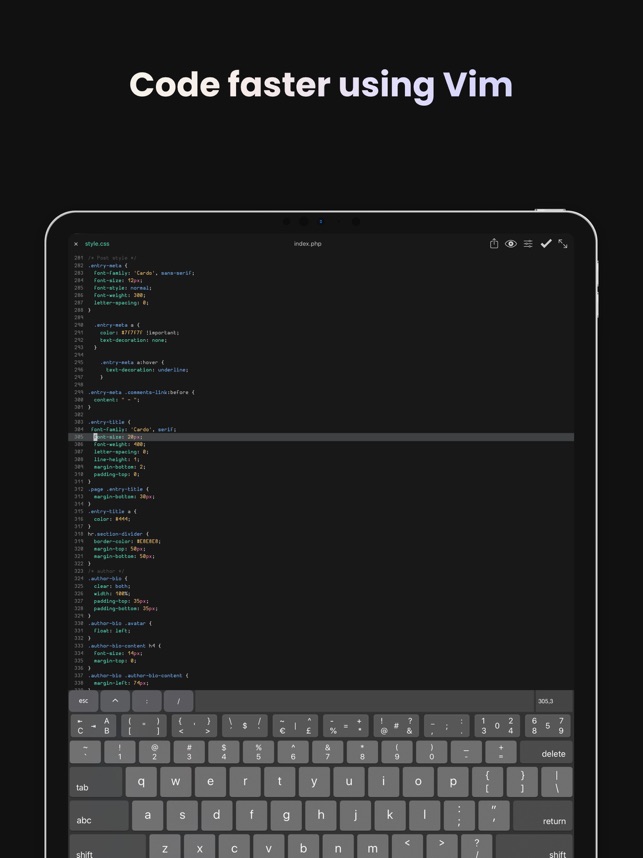Image resolution: width=643 pixels, height=858 pixels.
Task: Tap the underscore semicolon colon cluster key
Action: click(447, 726)
